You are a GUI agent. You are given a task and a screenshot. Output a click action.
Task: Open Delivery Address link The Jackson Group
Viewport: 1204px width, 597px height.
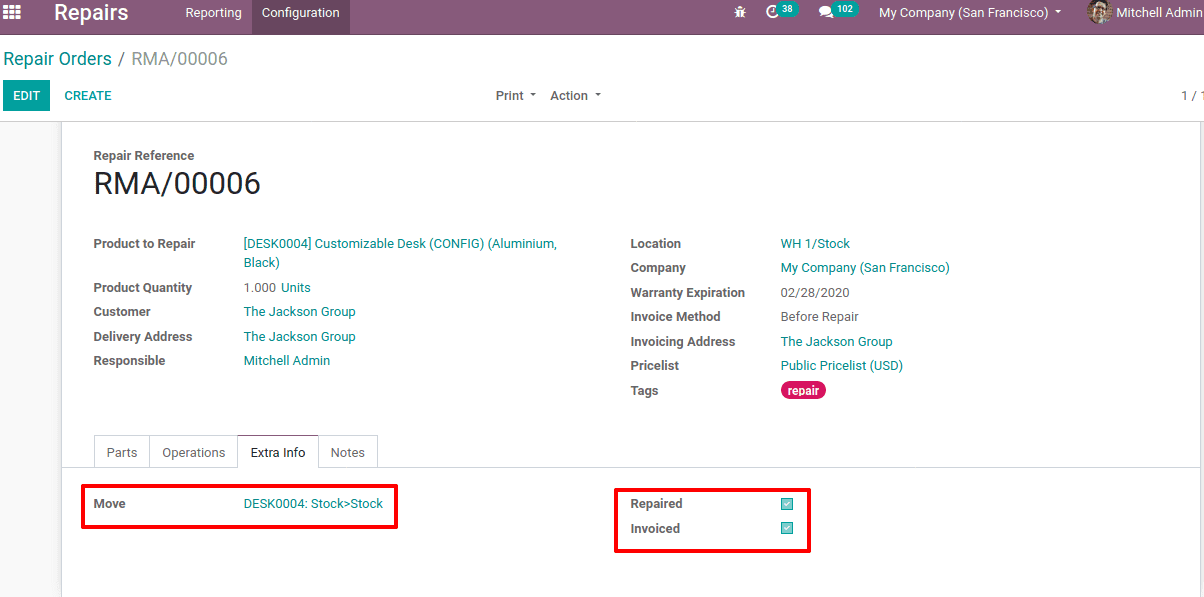(299, 337)
